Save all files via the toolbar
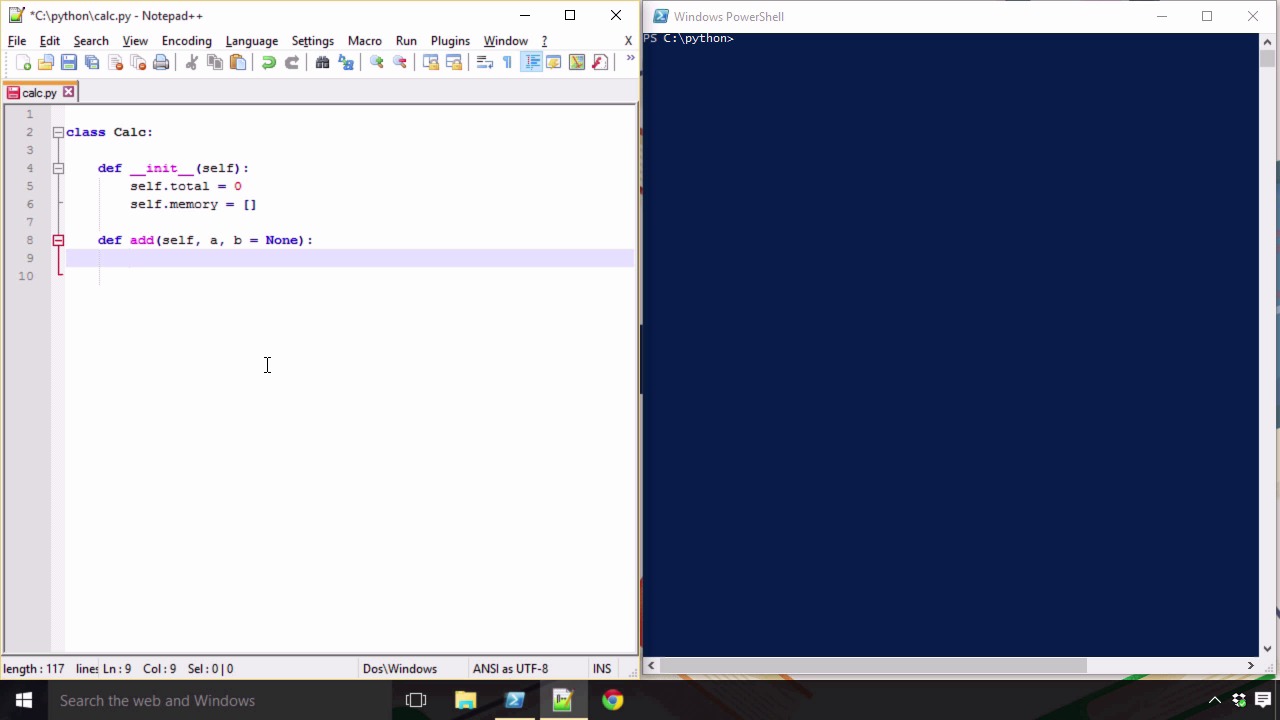 (x=92, y=62)
